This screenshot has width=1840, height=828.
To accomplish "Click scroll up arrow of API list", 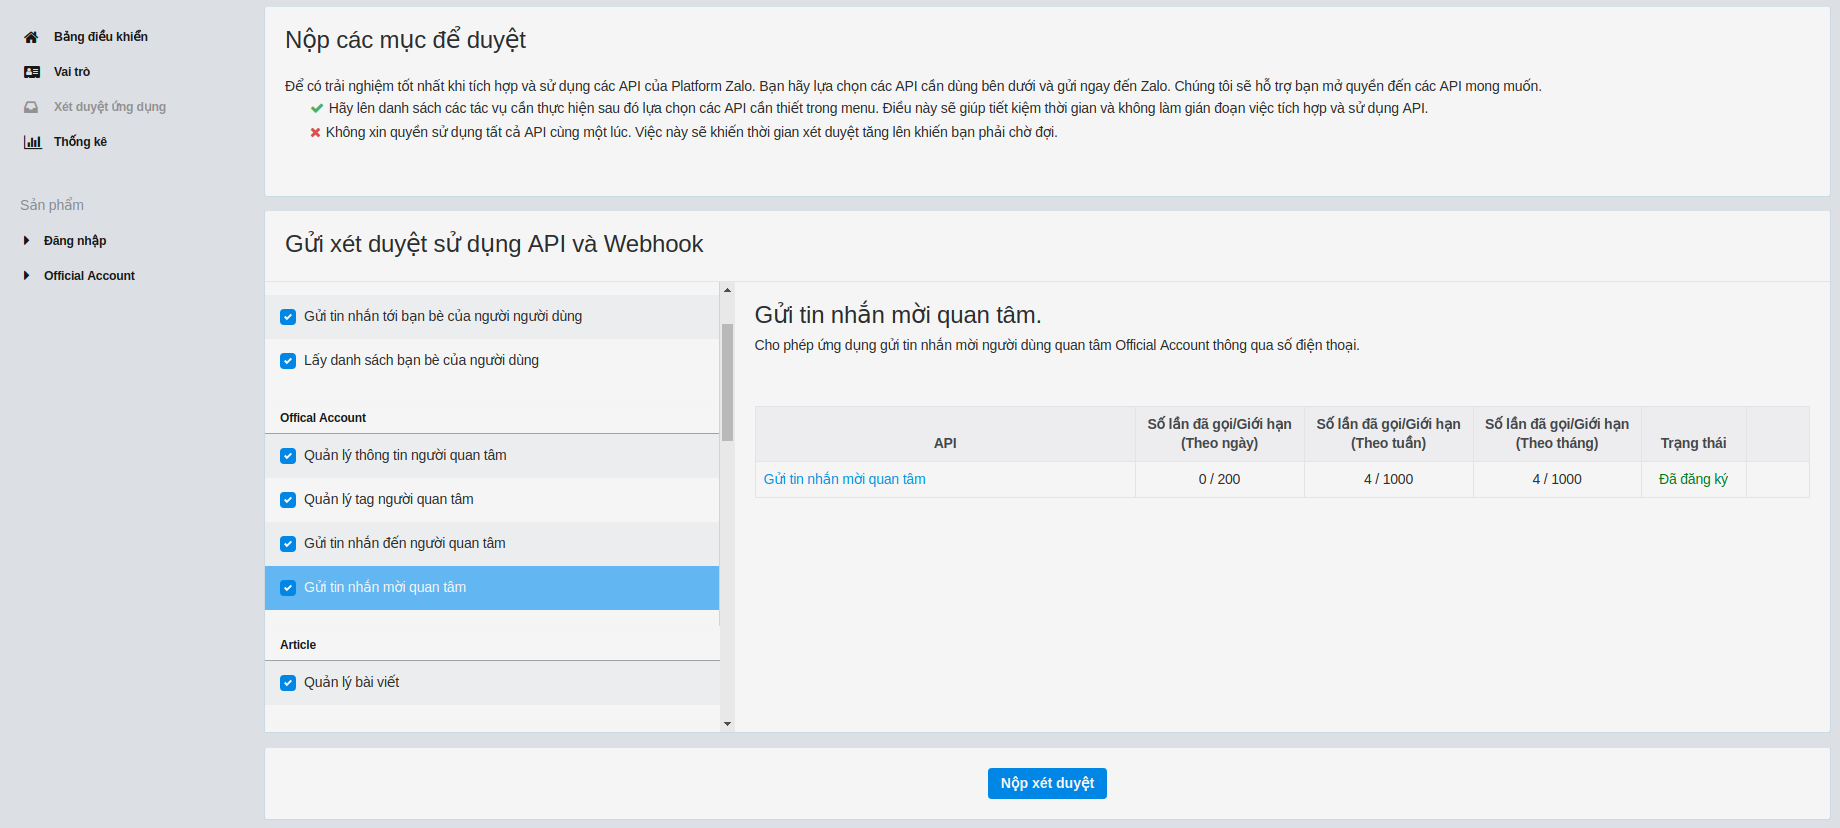I will click(x=727, y=290).
